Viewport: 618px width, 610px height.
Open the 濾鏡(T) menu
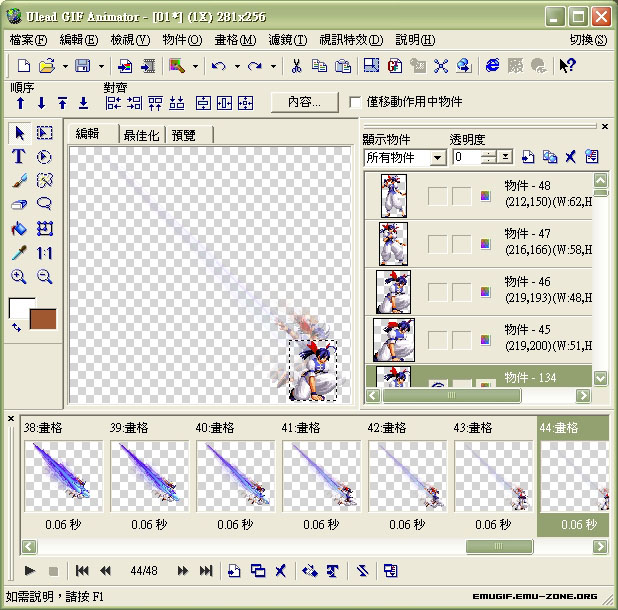287,40
